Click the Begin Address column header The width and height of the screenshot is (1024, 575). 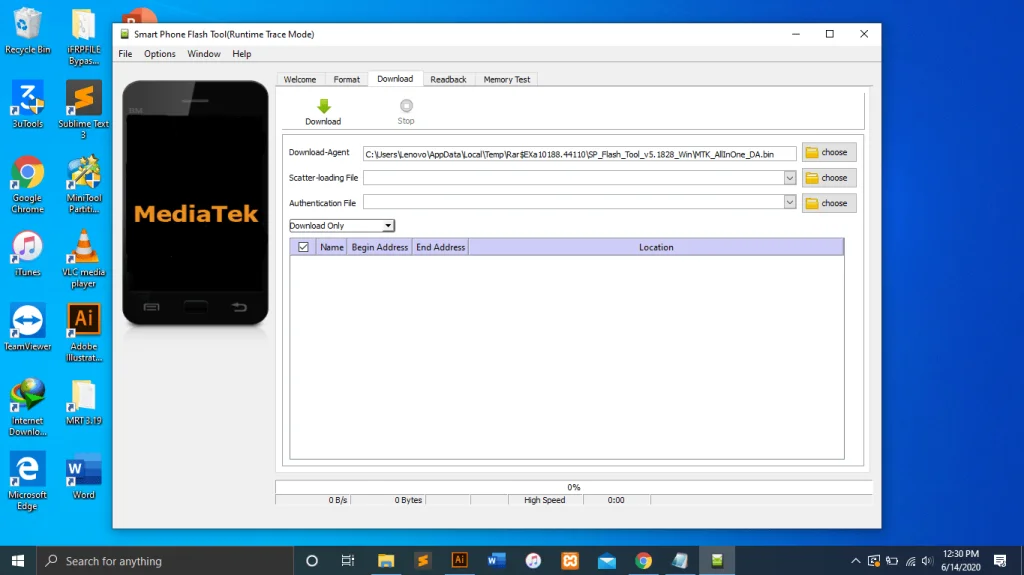(x=379, y=247)
